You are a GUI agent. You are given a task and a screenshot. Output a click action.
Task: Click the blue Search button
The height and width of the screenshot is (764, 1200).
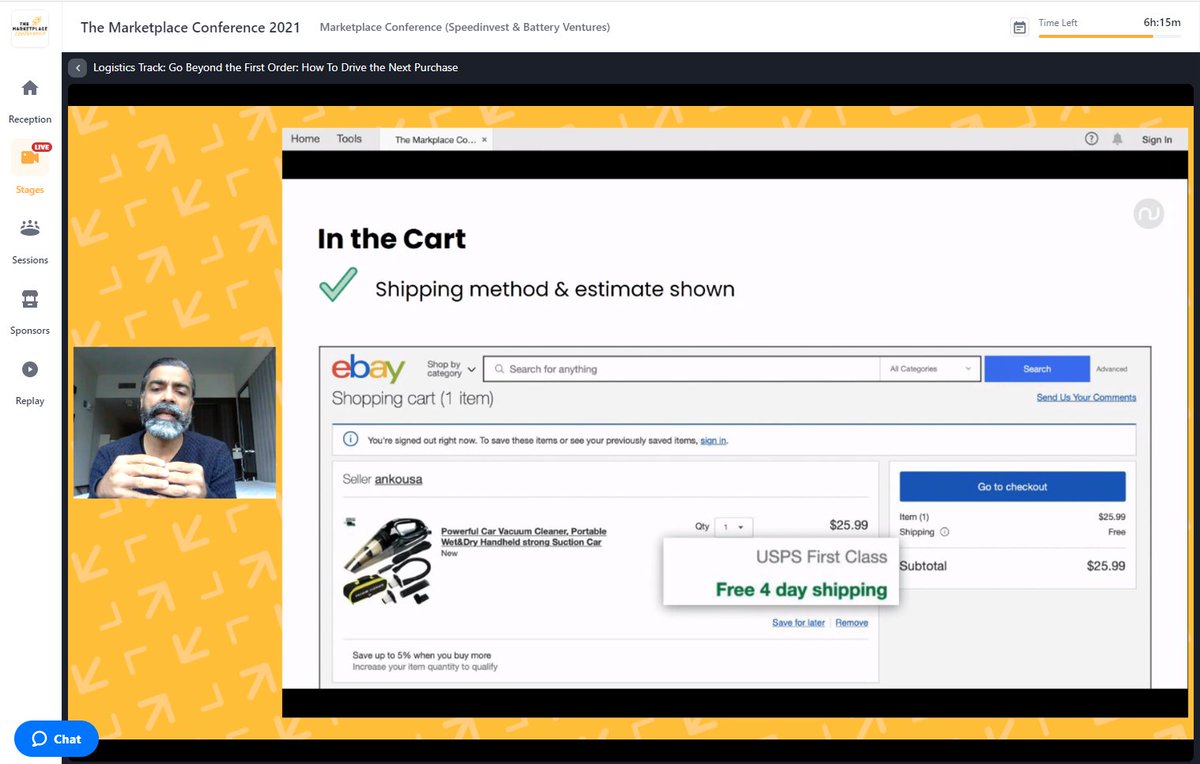point(1037,369)
